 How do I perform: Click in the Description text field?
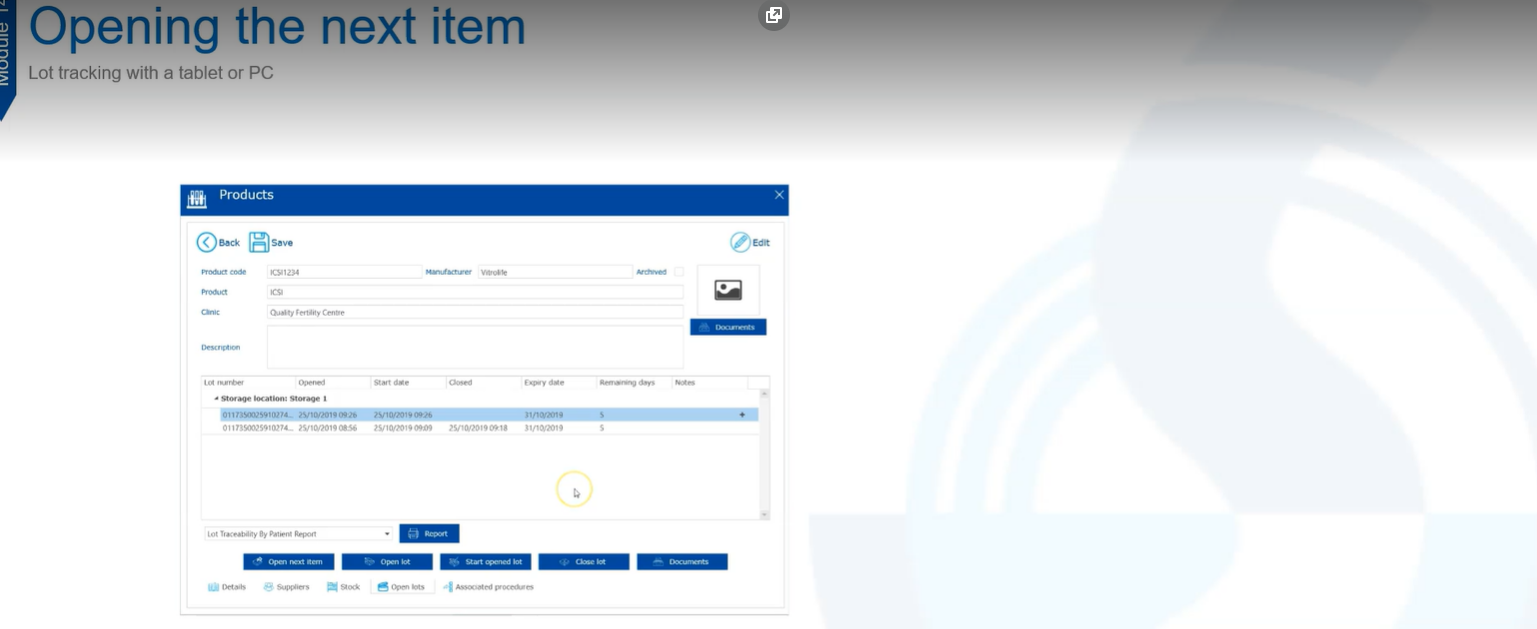coord(475,347)
